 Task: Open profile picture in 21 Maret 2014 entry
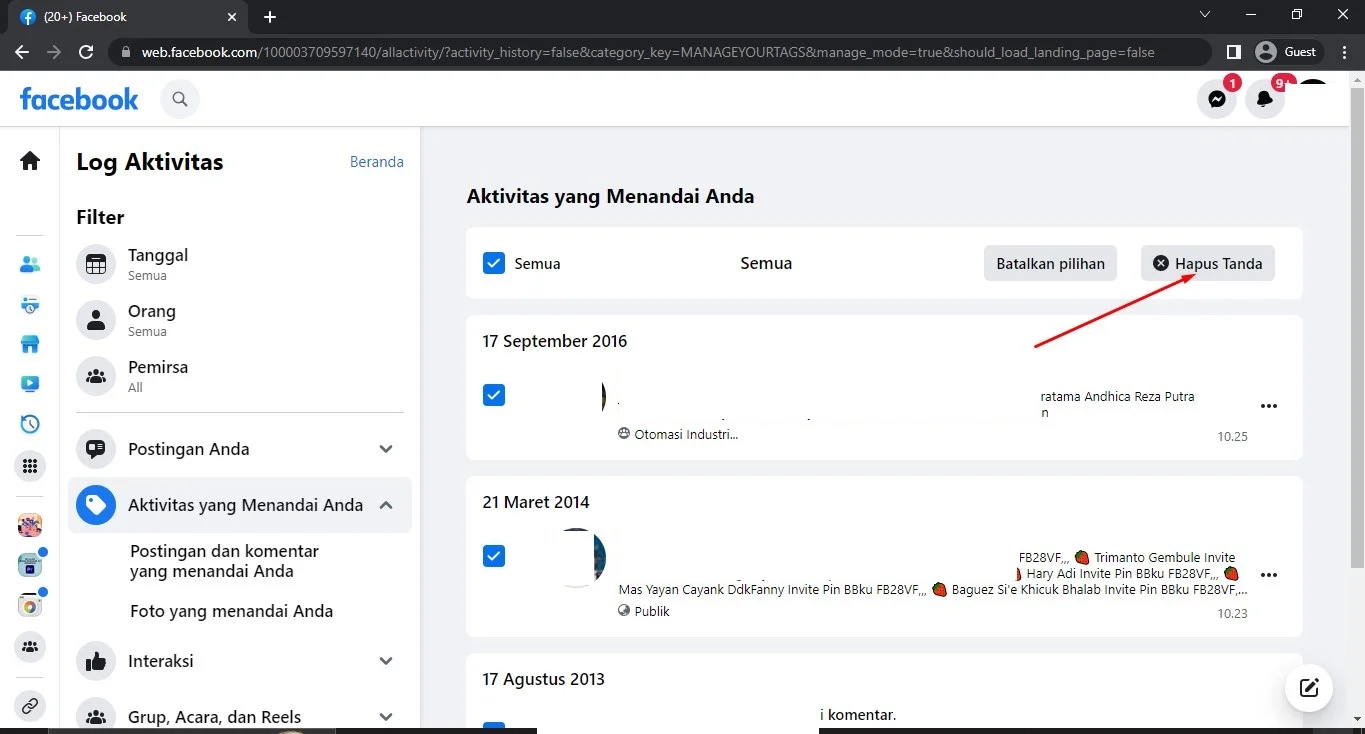point(576,557)
